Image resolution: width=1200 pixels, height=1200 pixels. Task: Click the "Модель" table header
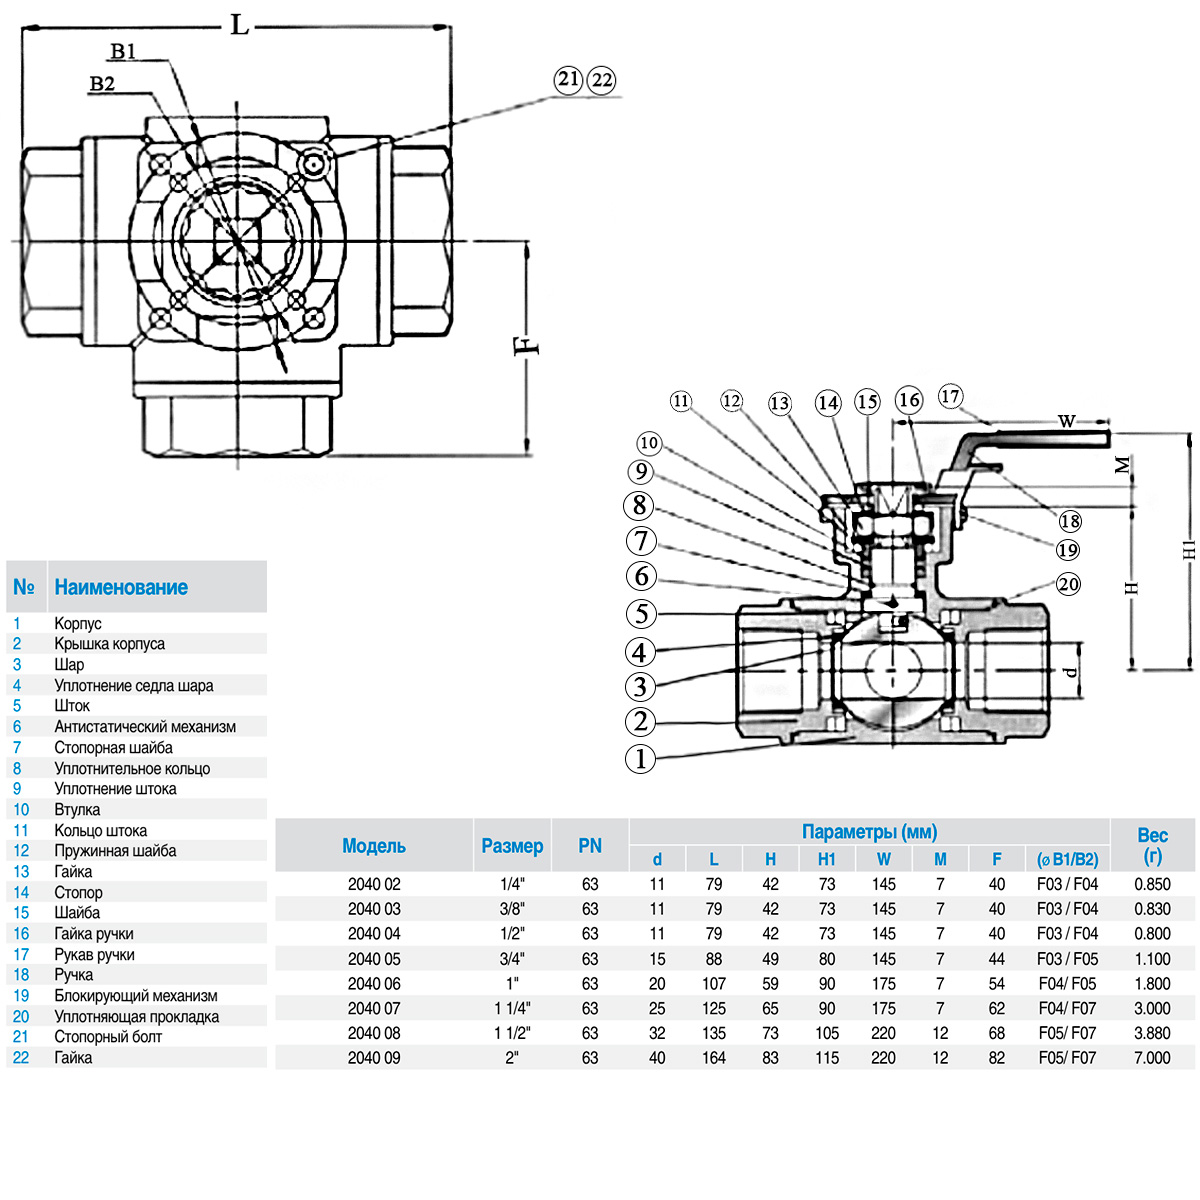[374, 846]
